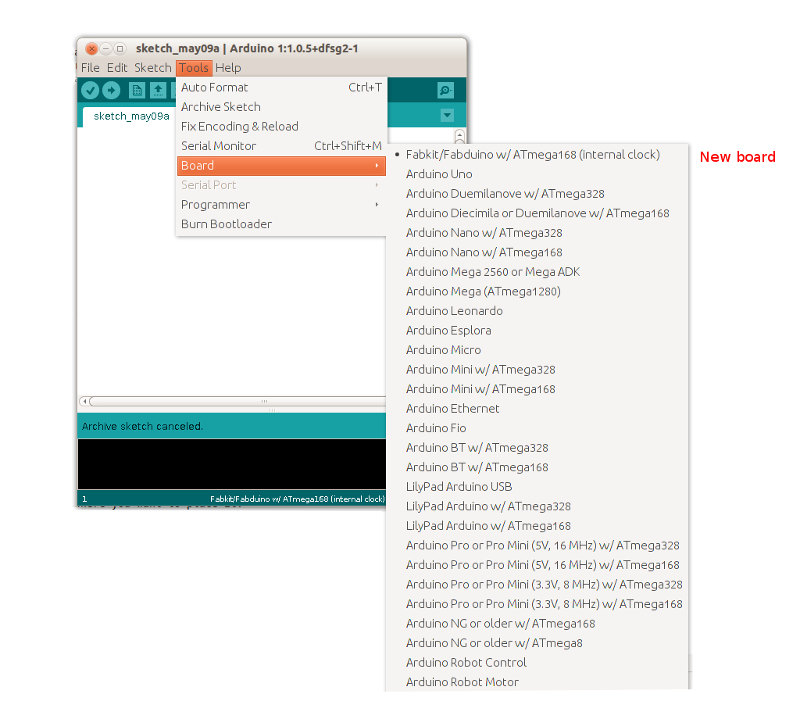Select Fix Encoding & Reload

click(281, 126)
